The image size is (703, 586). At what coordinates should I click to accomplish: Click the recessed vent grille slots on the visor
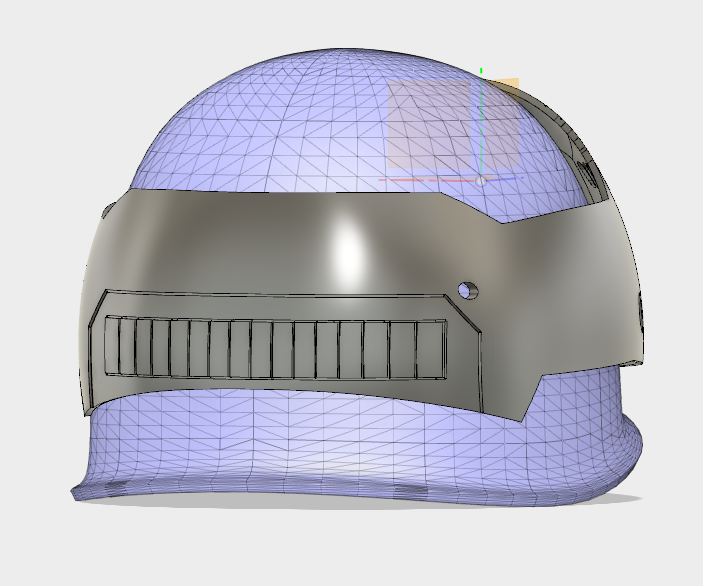(x=276, y=349)
